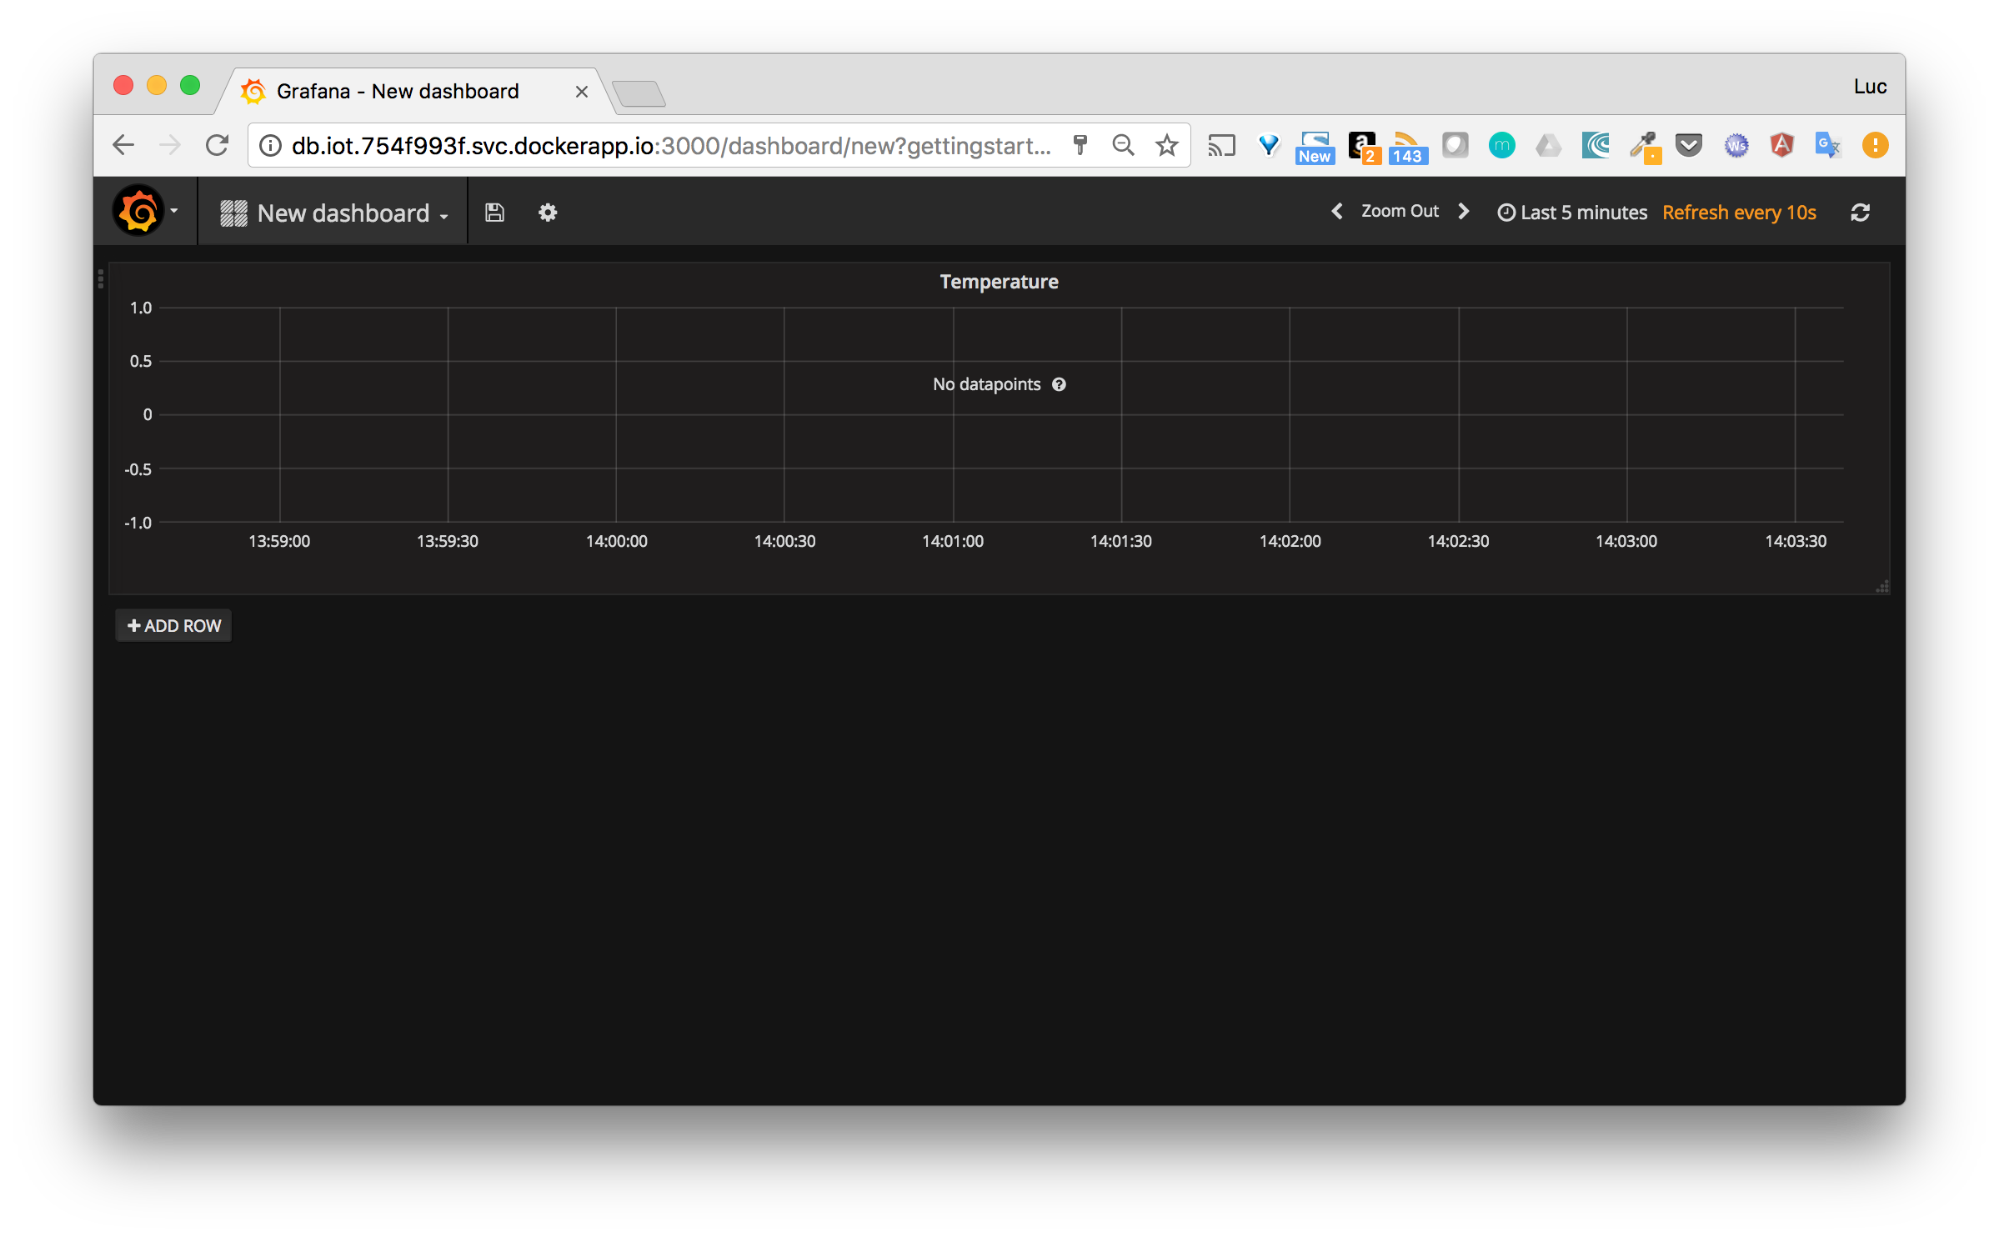Click Refresh every 10s link
The width and height of the screenshot is (1999, 1239).
[1739, 212]
